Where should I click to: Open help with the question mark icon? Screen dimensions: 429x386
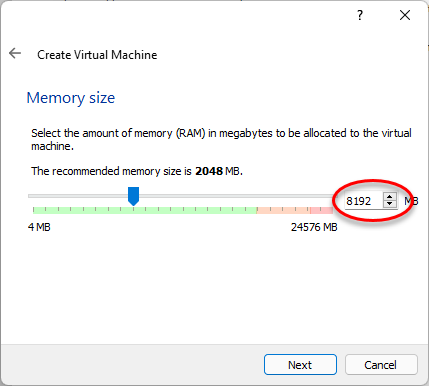click(360, 15)
